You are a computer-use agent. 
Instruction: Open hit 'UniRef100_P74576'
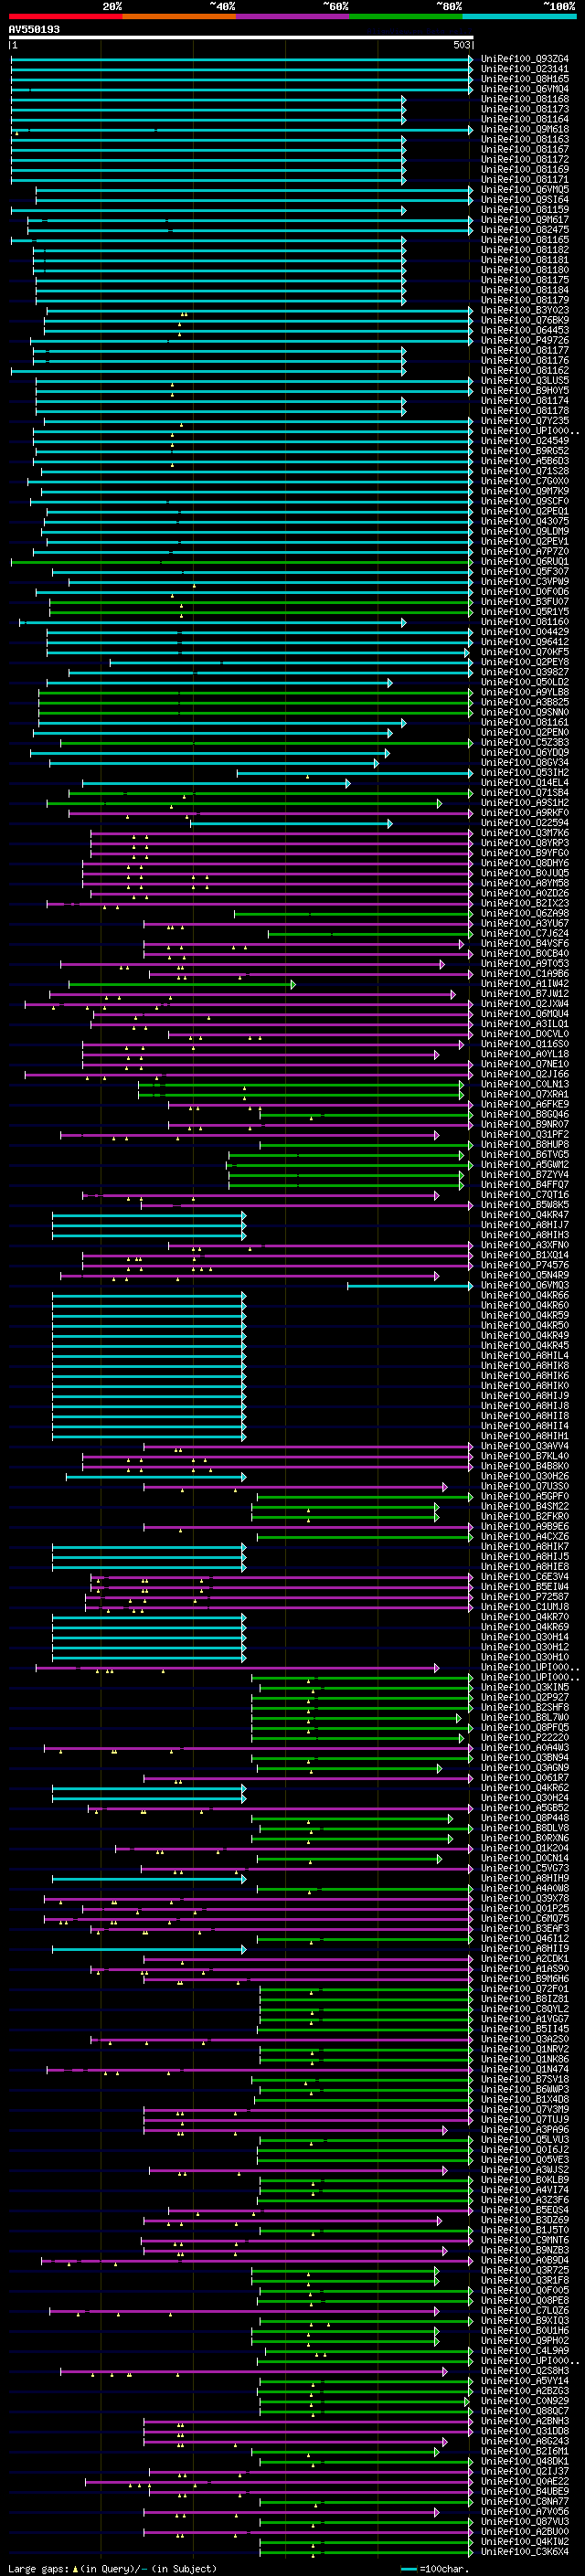coord(525,1265)
